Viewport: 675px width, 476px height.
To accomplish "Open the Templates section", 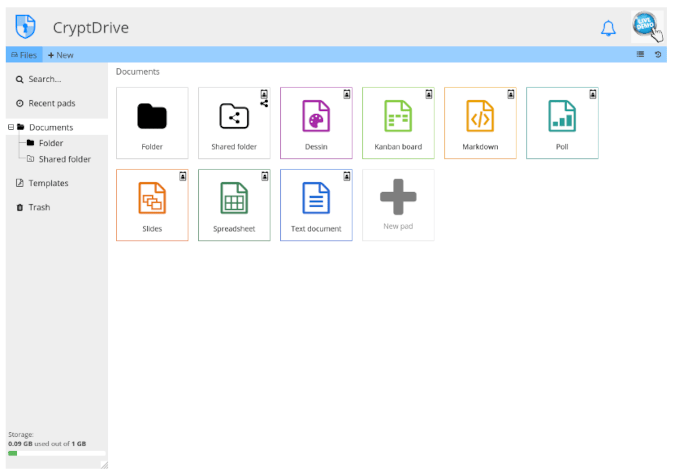I will point(48,183).
